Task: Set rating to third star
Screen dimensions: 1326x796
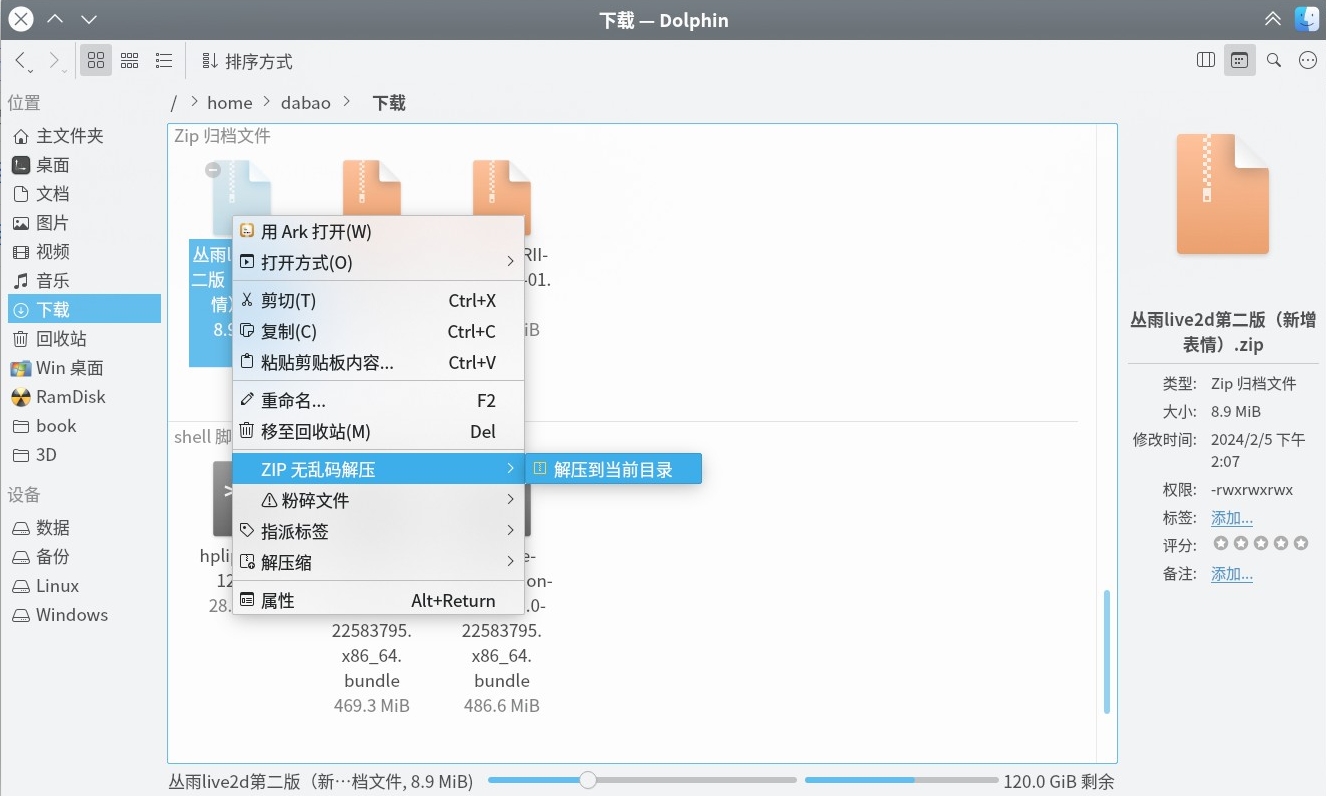Action: [1260, 544]
